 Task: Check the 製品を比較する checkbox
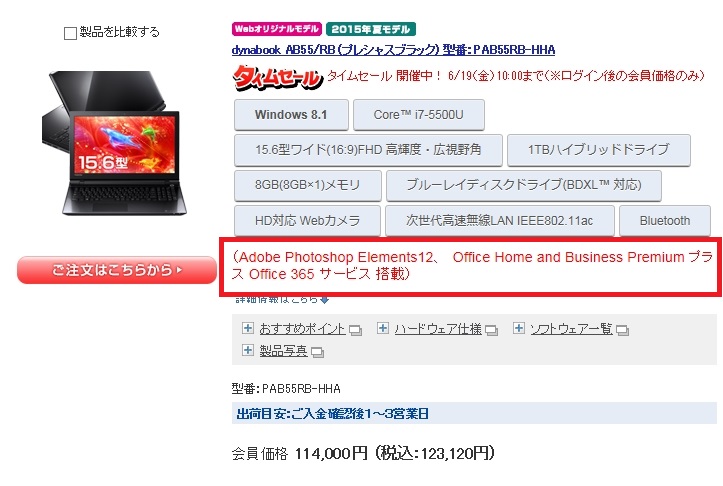click(x=70, y=33)
